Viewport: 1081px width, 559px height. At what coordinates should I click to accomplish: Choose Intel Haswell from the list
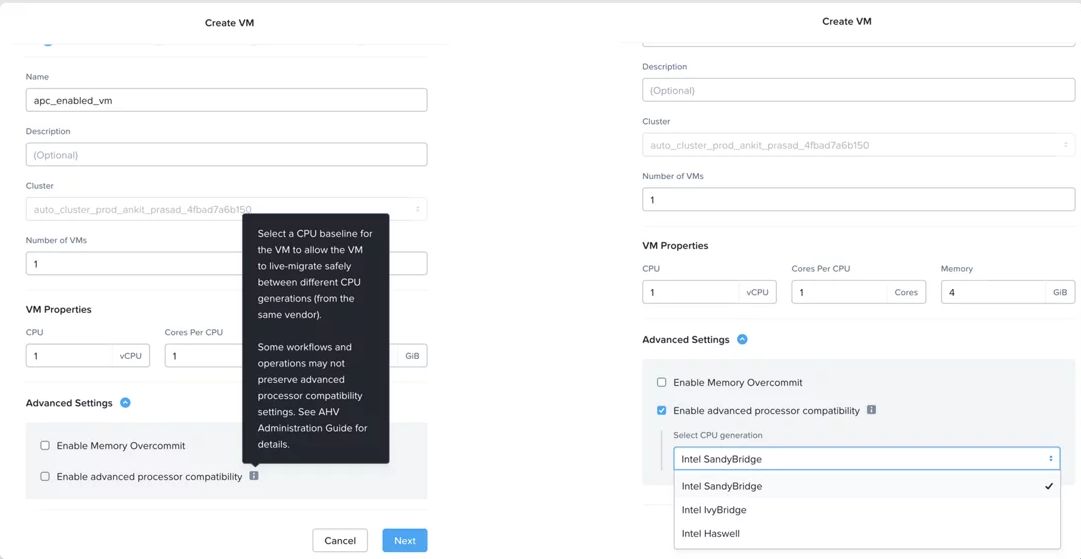pyautogui.click(x=867, y=533)
